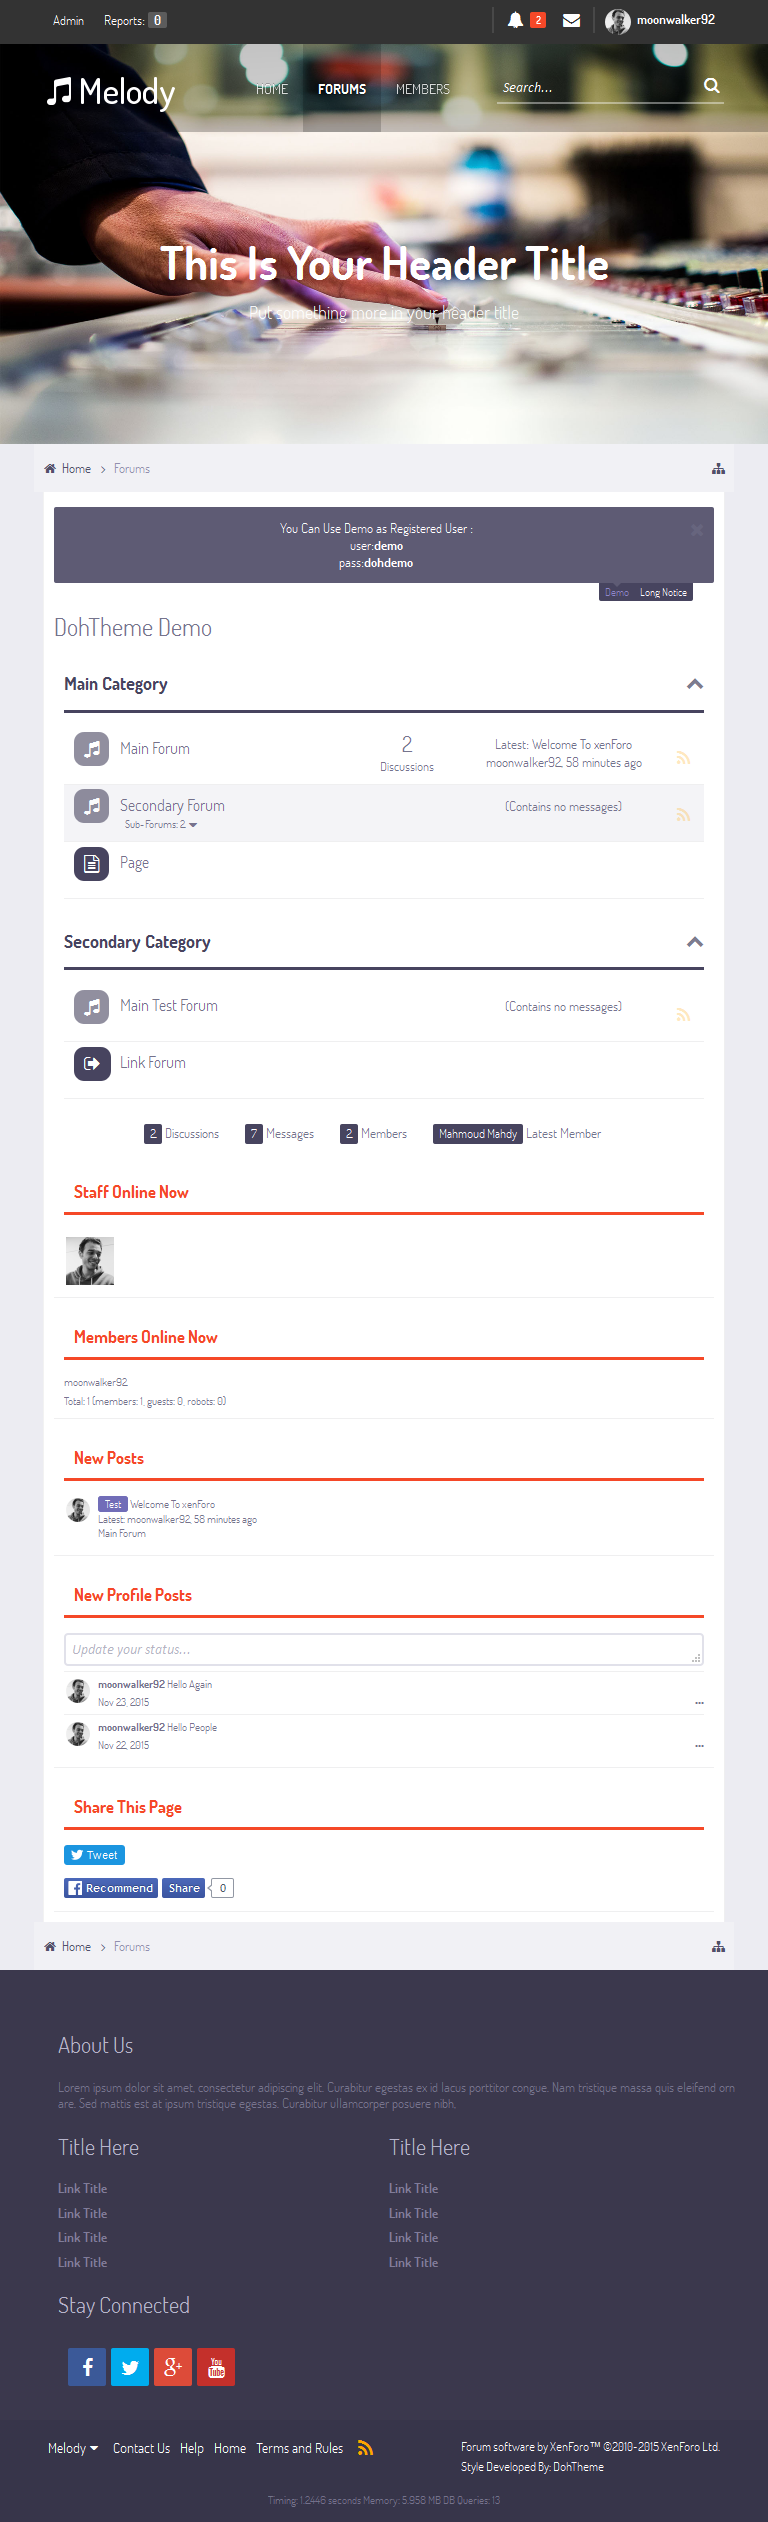Screen dimensions: 768x2522
Task: Click the Main Forum RSS feed icon
Action: (684, 758)
